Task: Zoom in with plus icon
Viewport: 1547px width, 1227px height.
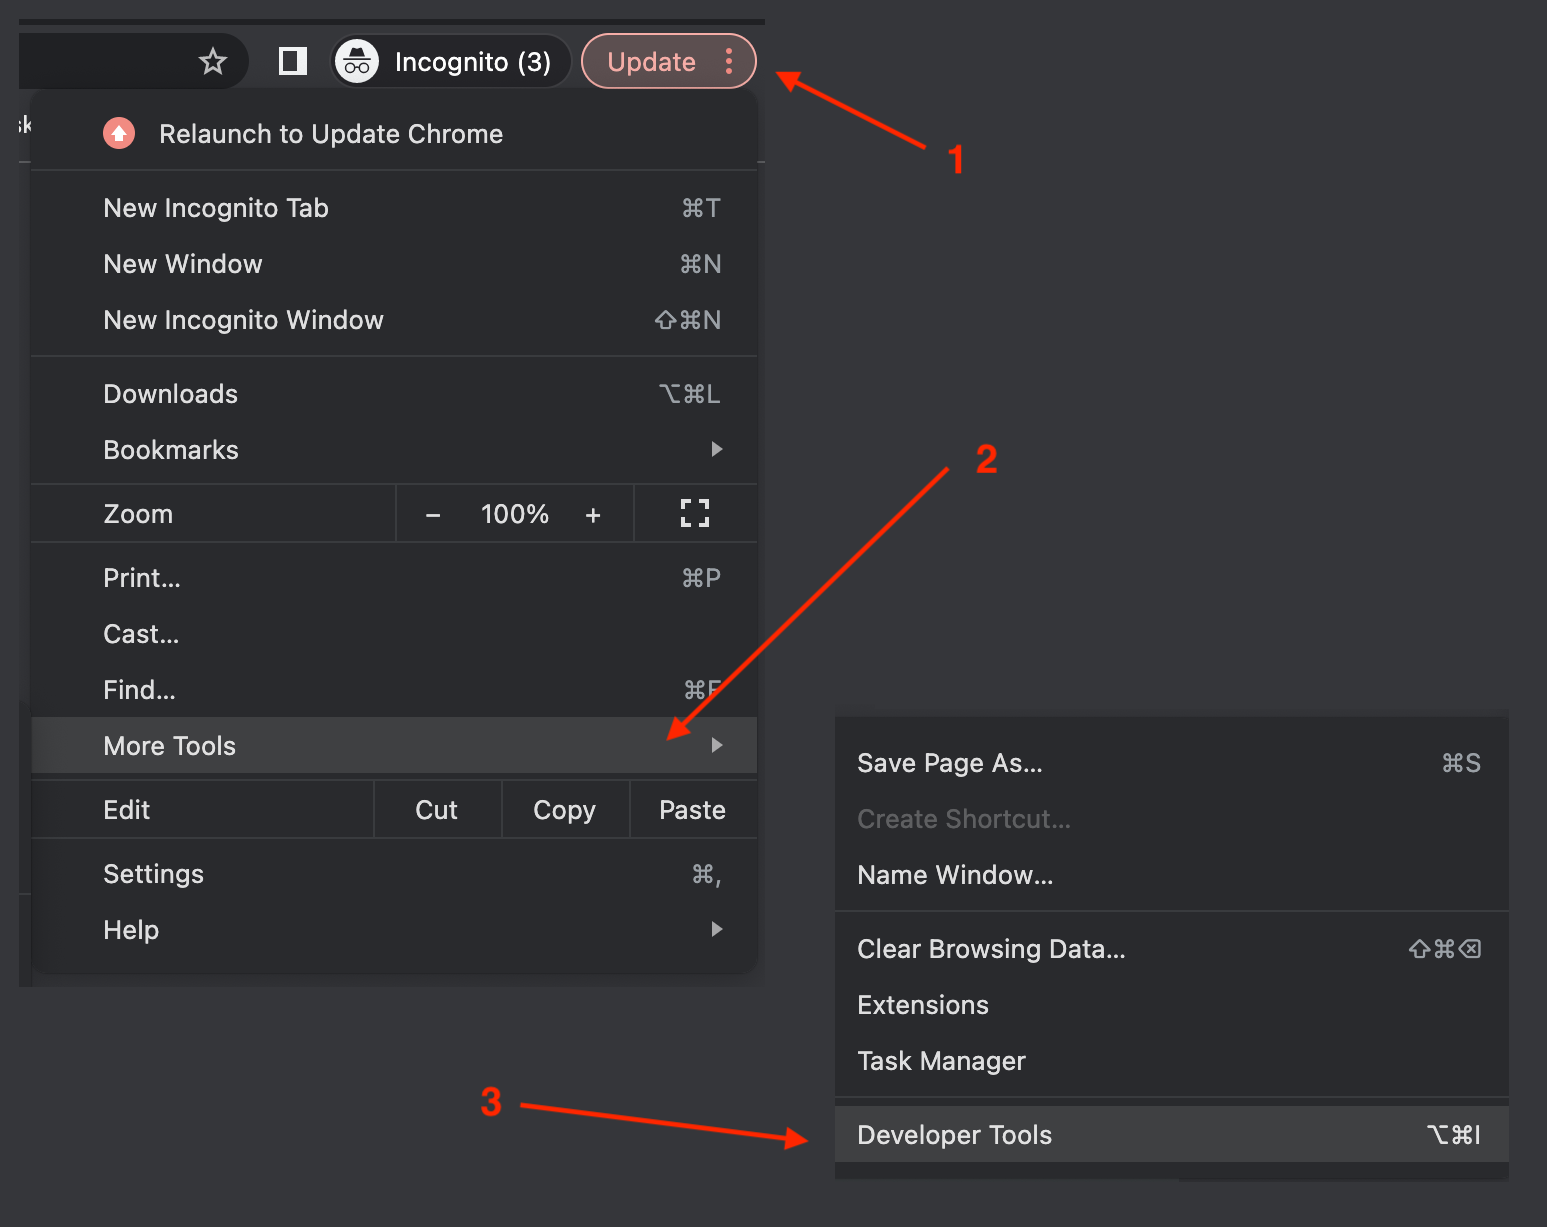Action: pos(593,515)
